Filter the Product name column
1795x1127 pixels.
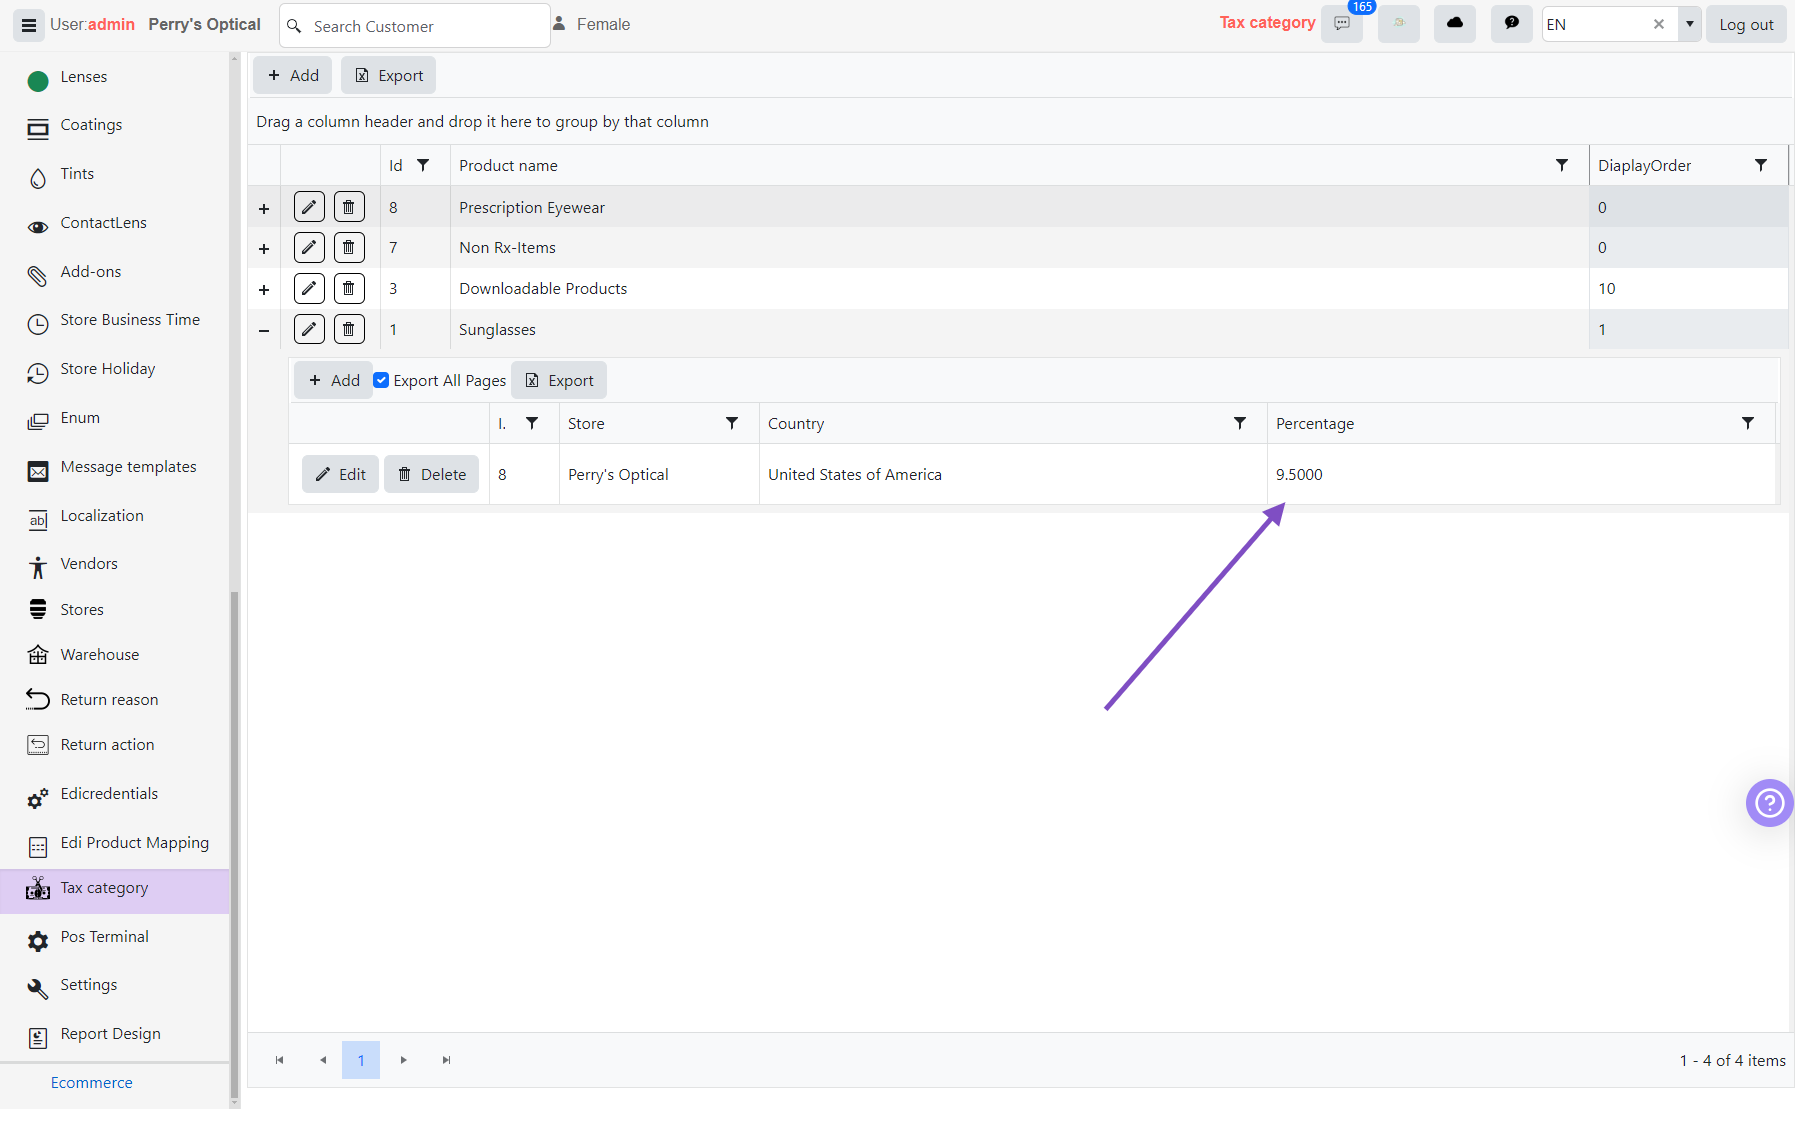click(x=1562, y=165)
